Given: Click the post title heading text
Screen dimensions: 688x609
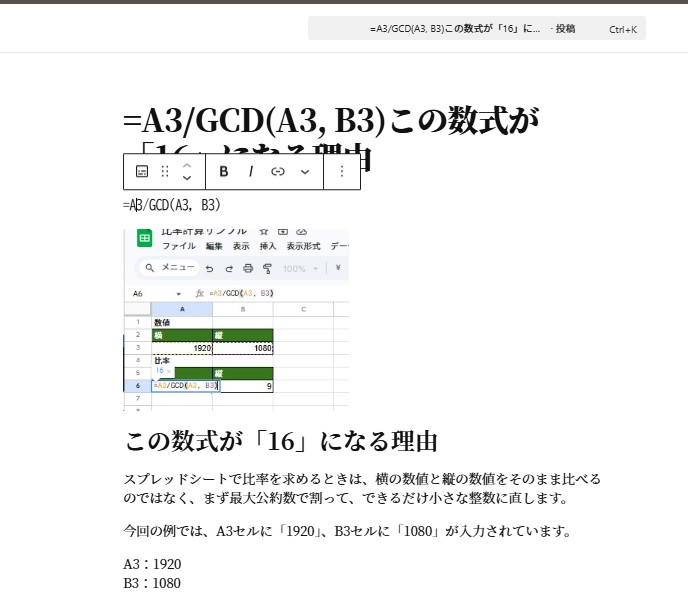Looking at the screenshot, I should click(330, 121).
